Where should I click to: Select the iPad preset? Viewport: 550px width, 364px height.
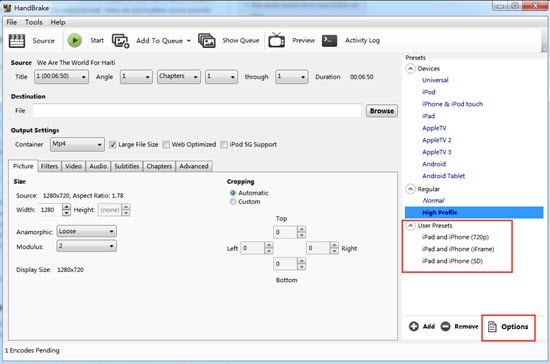[x=428, y=116]
